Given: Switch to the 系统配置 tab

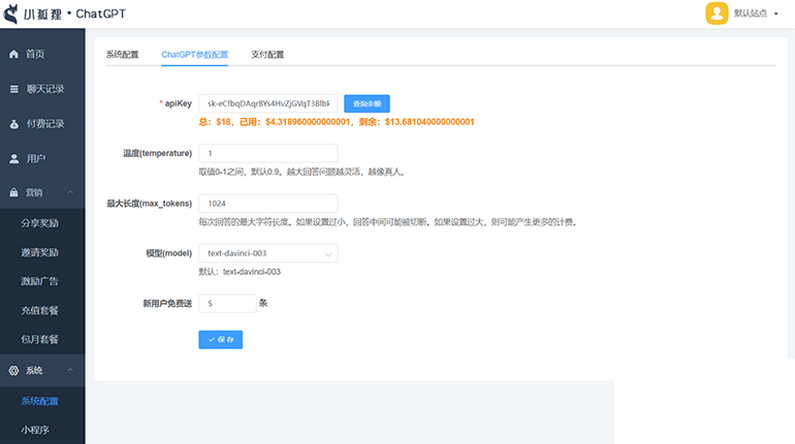Looking at the screenshot, I should pos(122,55).
